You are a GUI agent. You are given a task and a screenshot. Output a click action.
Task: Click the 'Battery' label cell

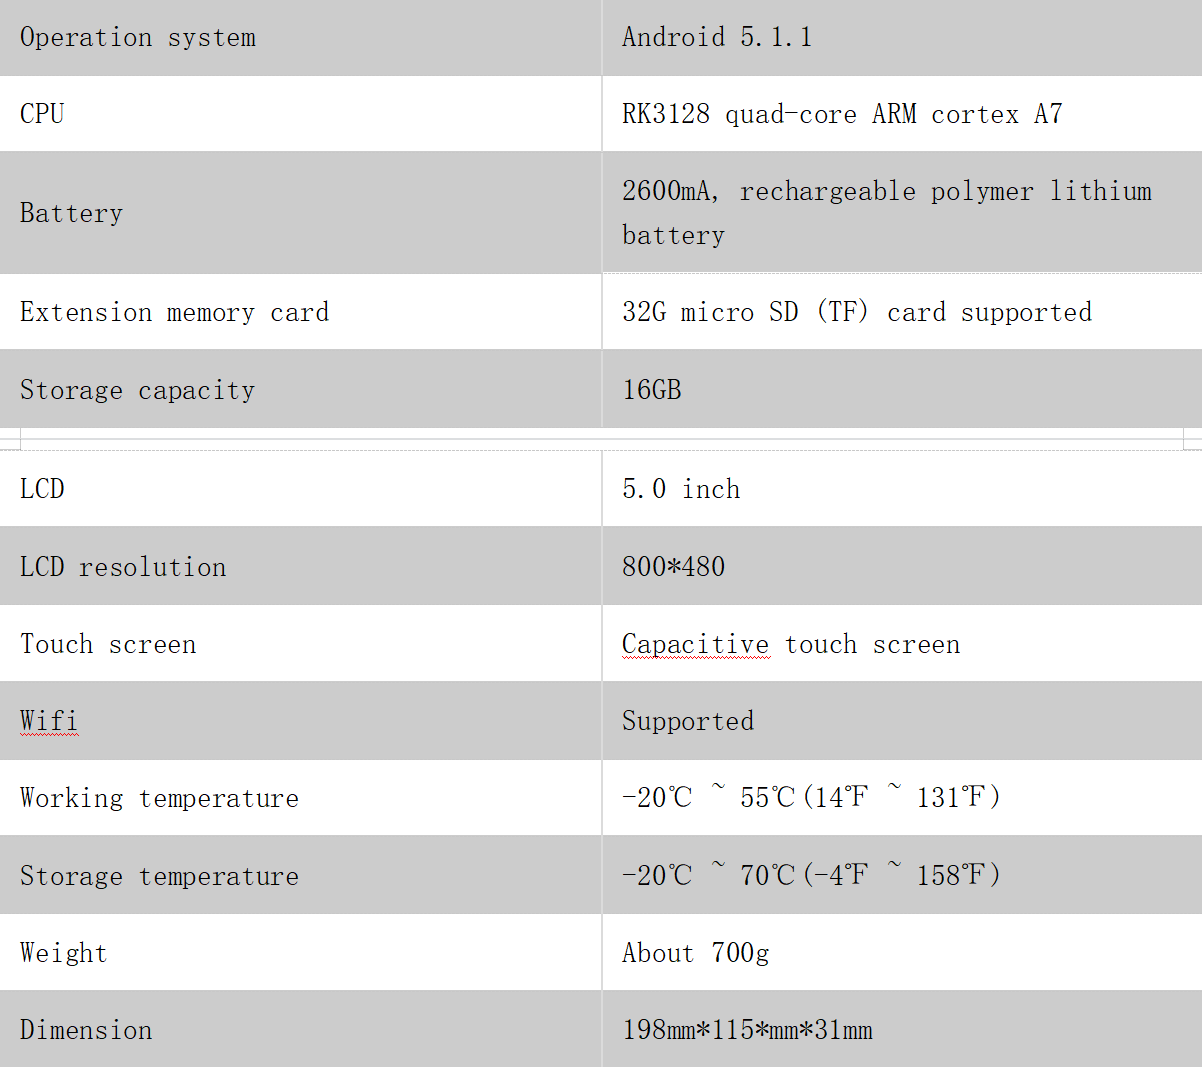[300, 213]
